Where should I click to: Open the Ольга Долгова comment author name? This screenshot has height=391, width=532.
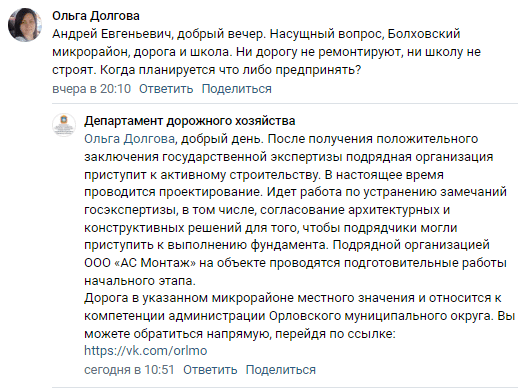pyautogui.click(x=96, y=16)
